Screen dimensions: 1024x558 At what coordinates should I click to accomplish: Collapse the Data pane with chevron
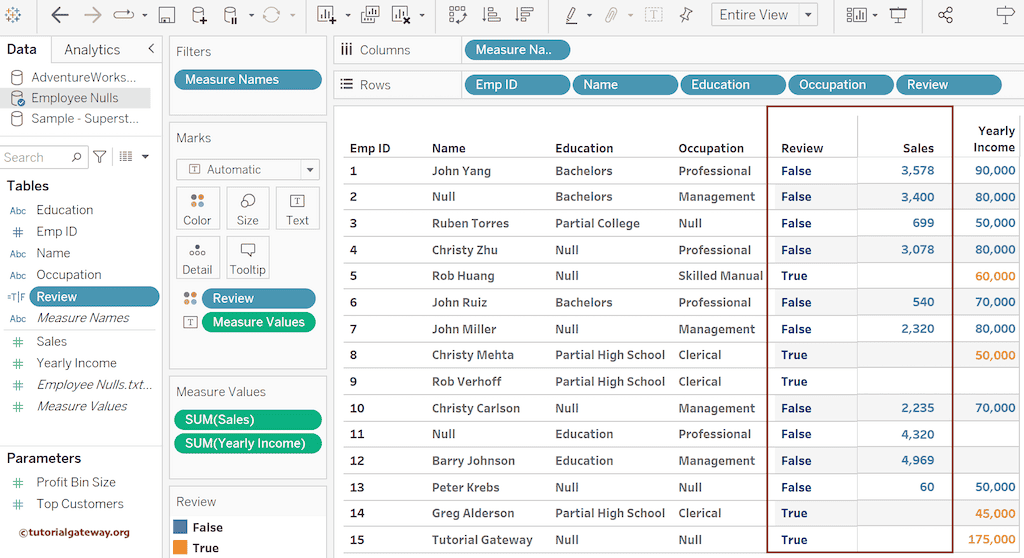pyautogui.click(x=151, y=49)
